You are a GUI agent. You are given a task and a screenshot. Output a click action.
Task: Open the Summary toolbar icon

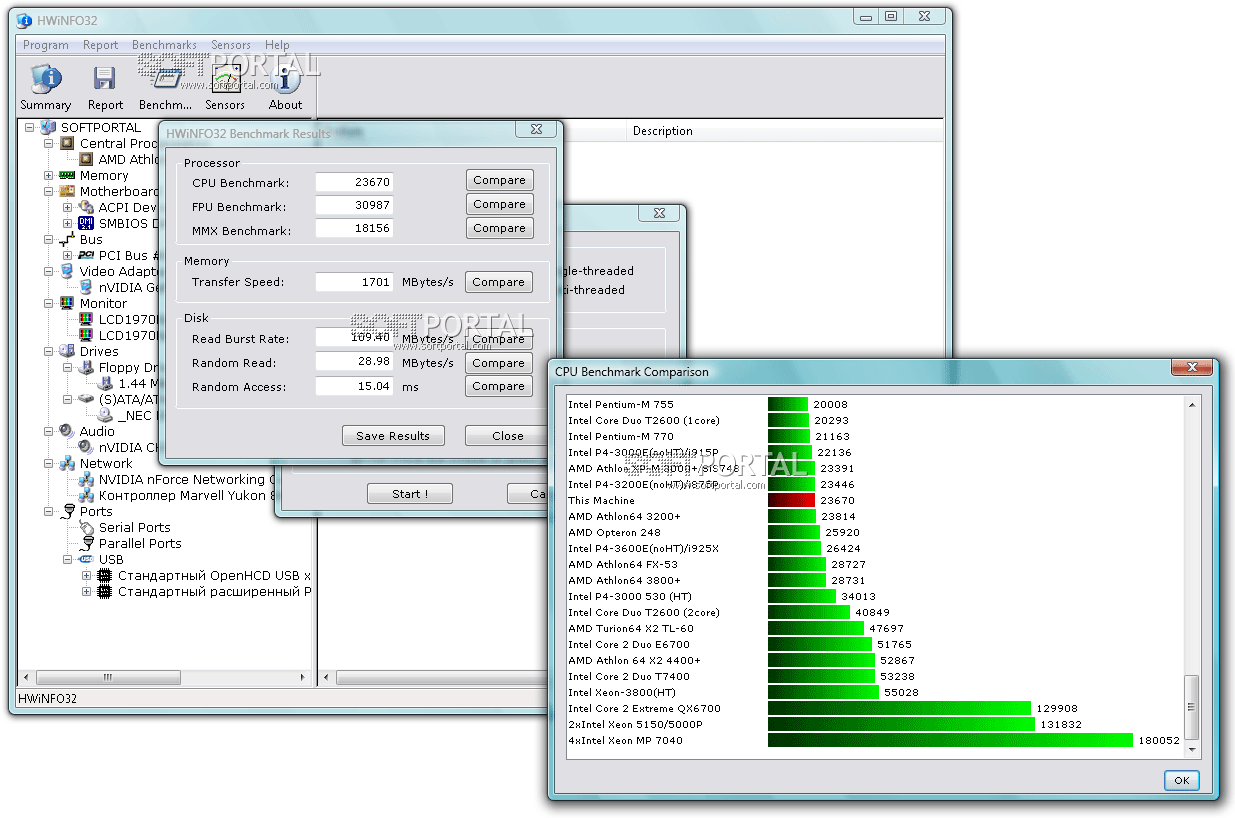(45, 80)
